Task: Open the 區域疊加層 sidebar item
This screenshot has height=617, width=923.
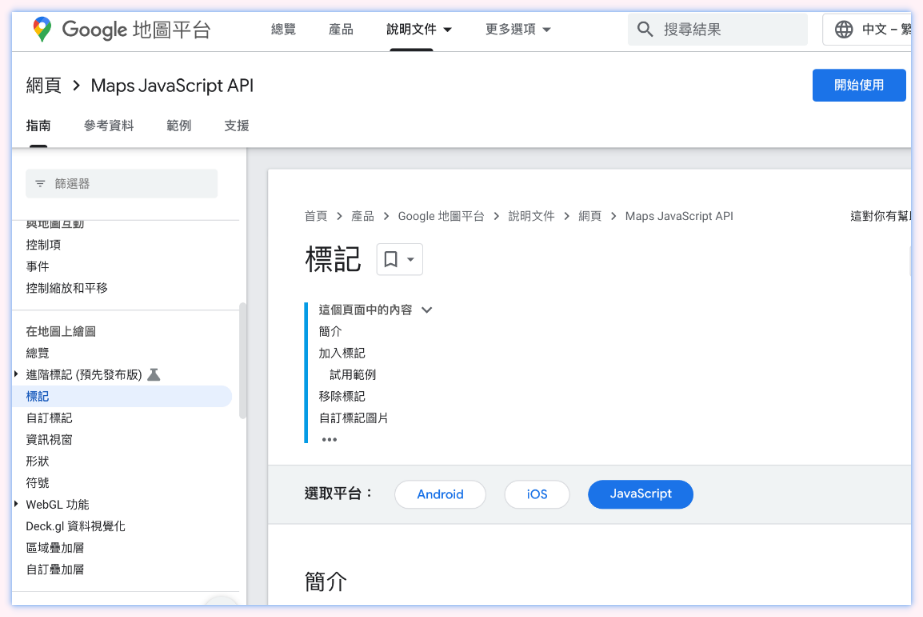Action: [55, 548]
